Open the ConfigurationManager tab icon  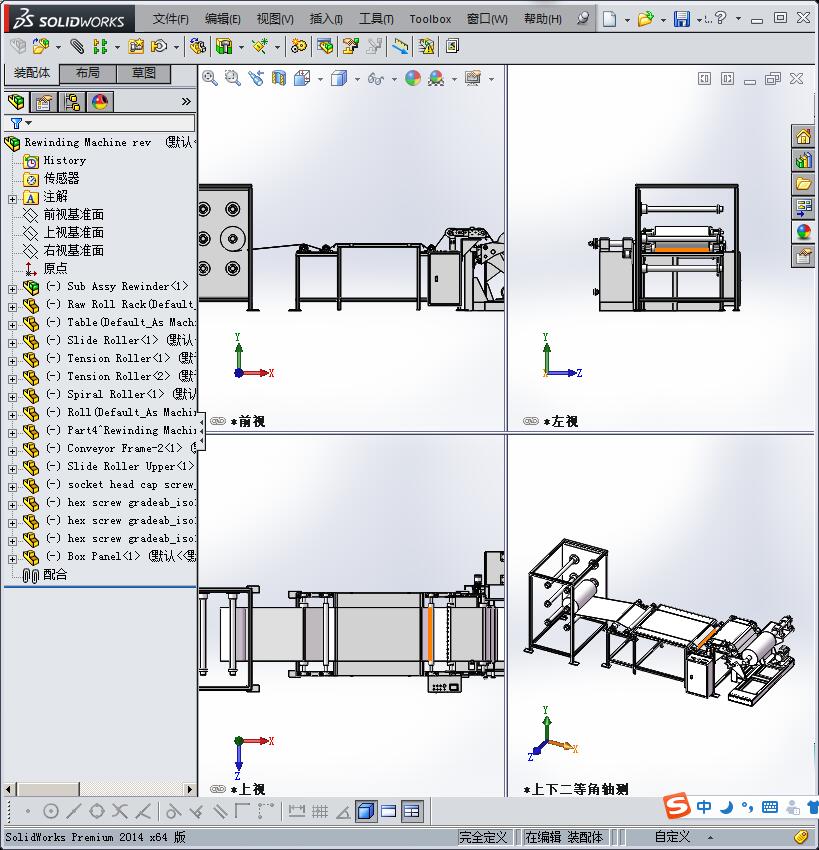72,102
